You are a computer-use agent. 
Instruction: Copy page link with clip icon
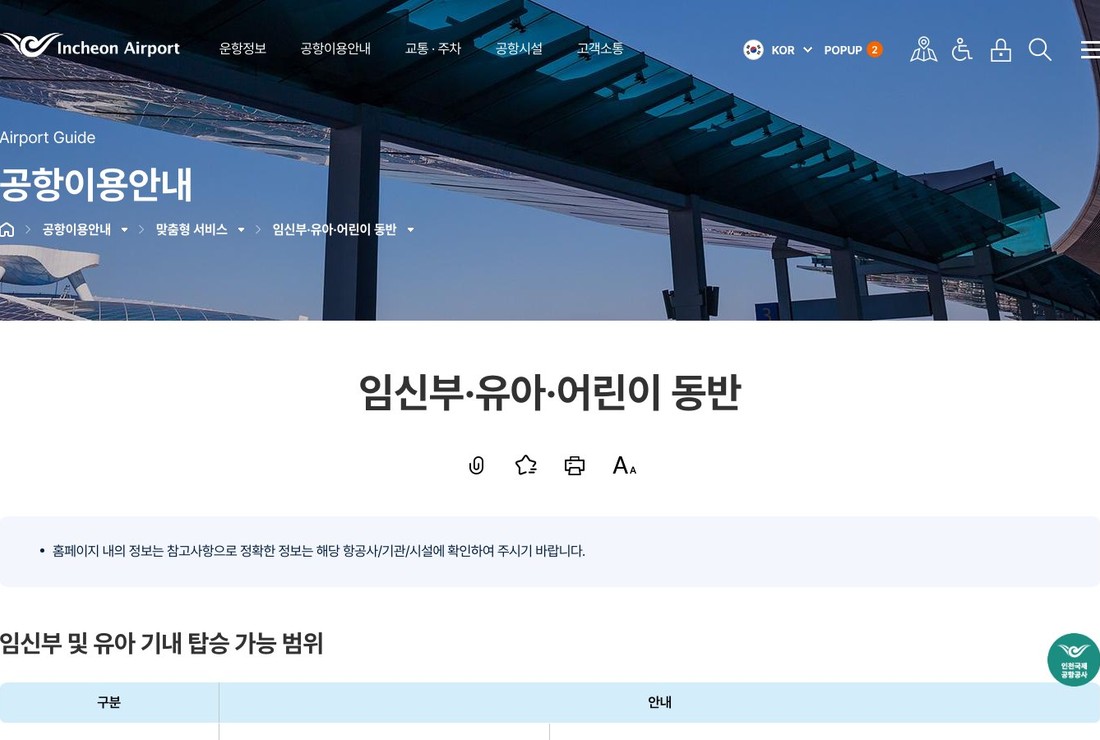tap(476, 465)
